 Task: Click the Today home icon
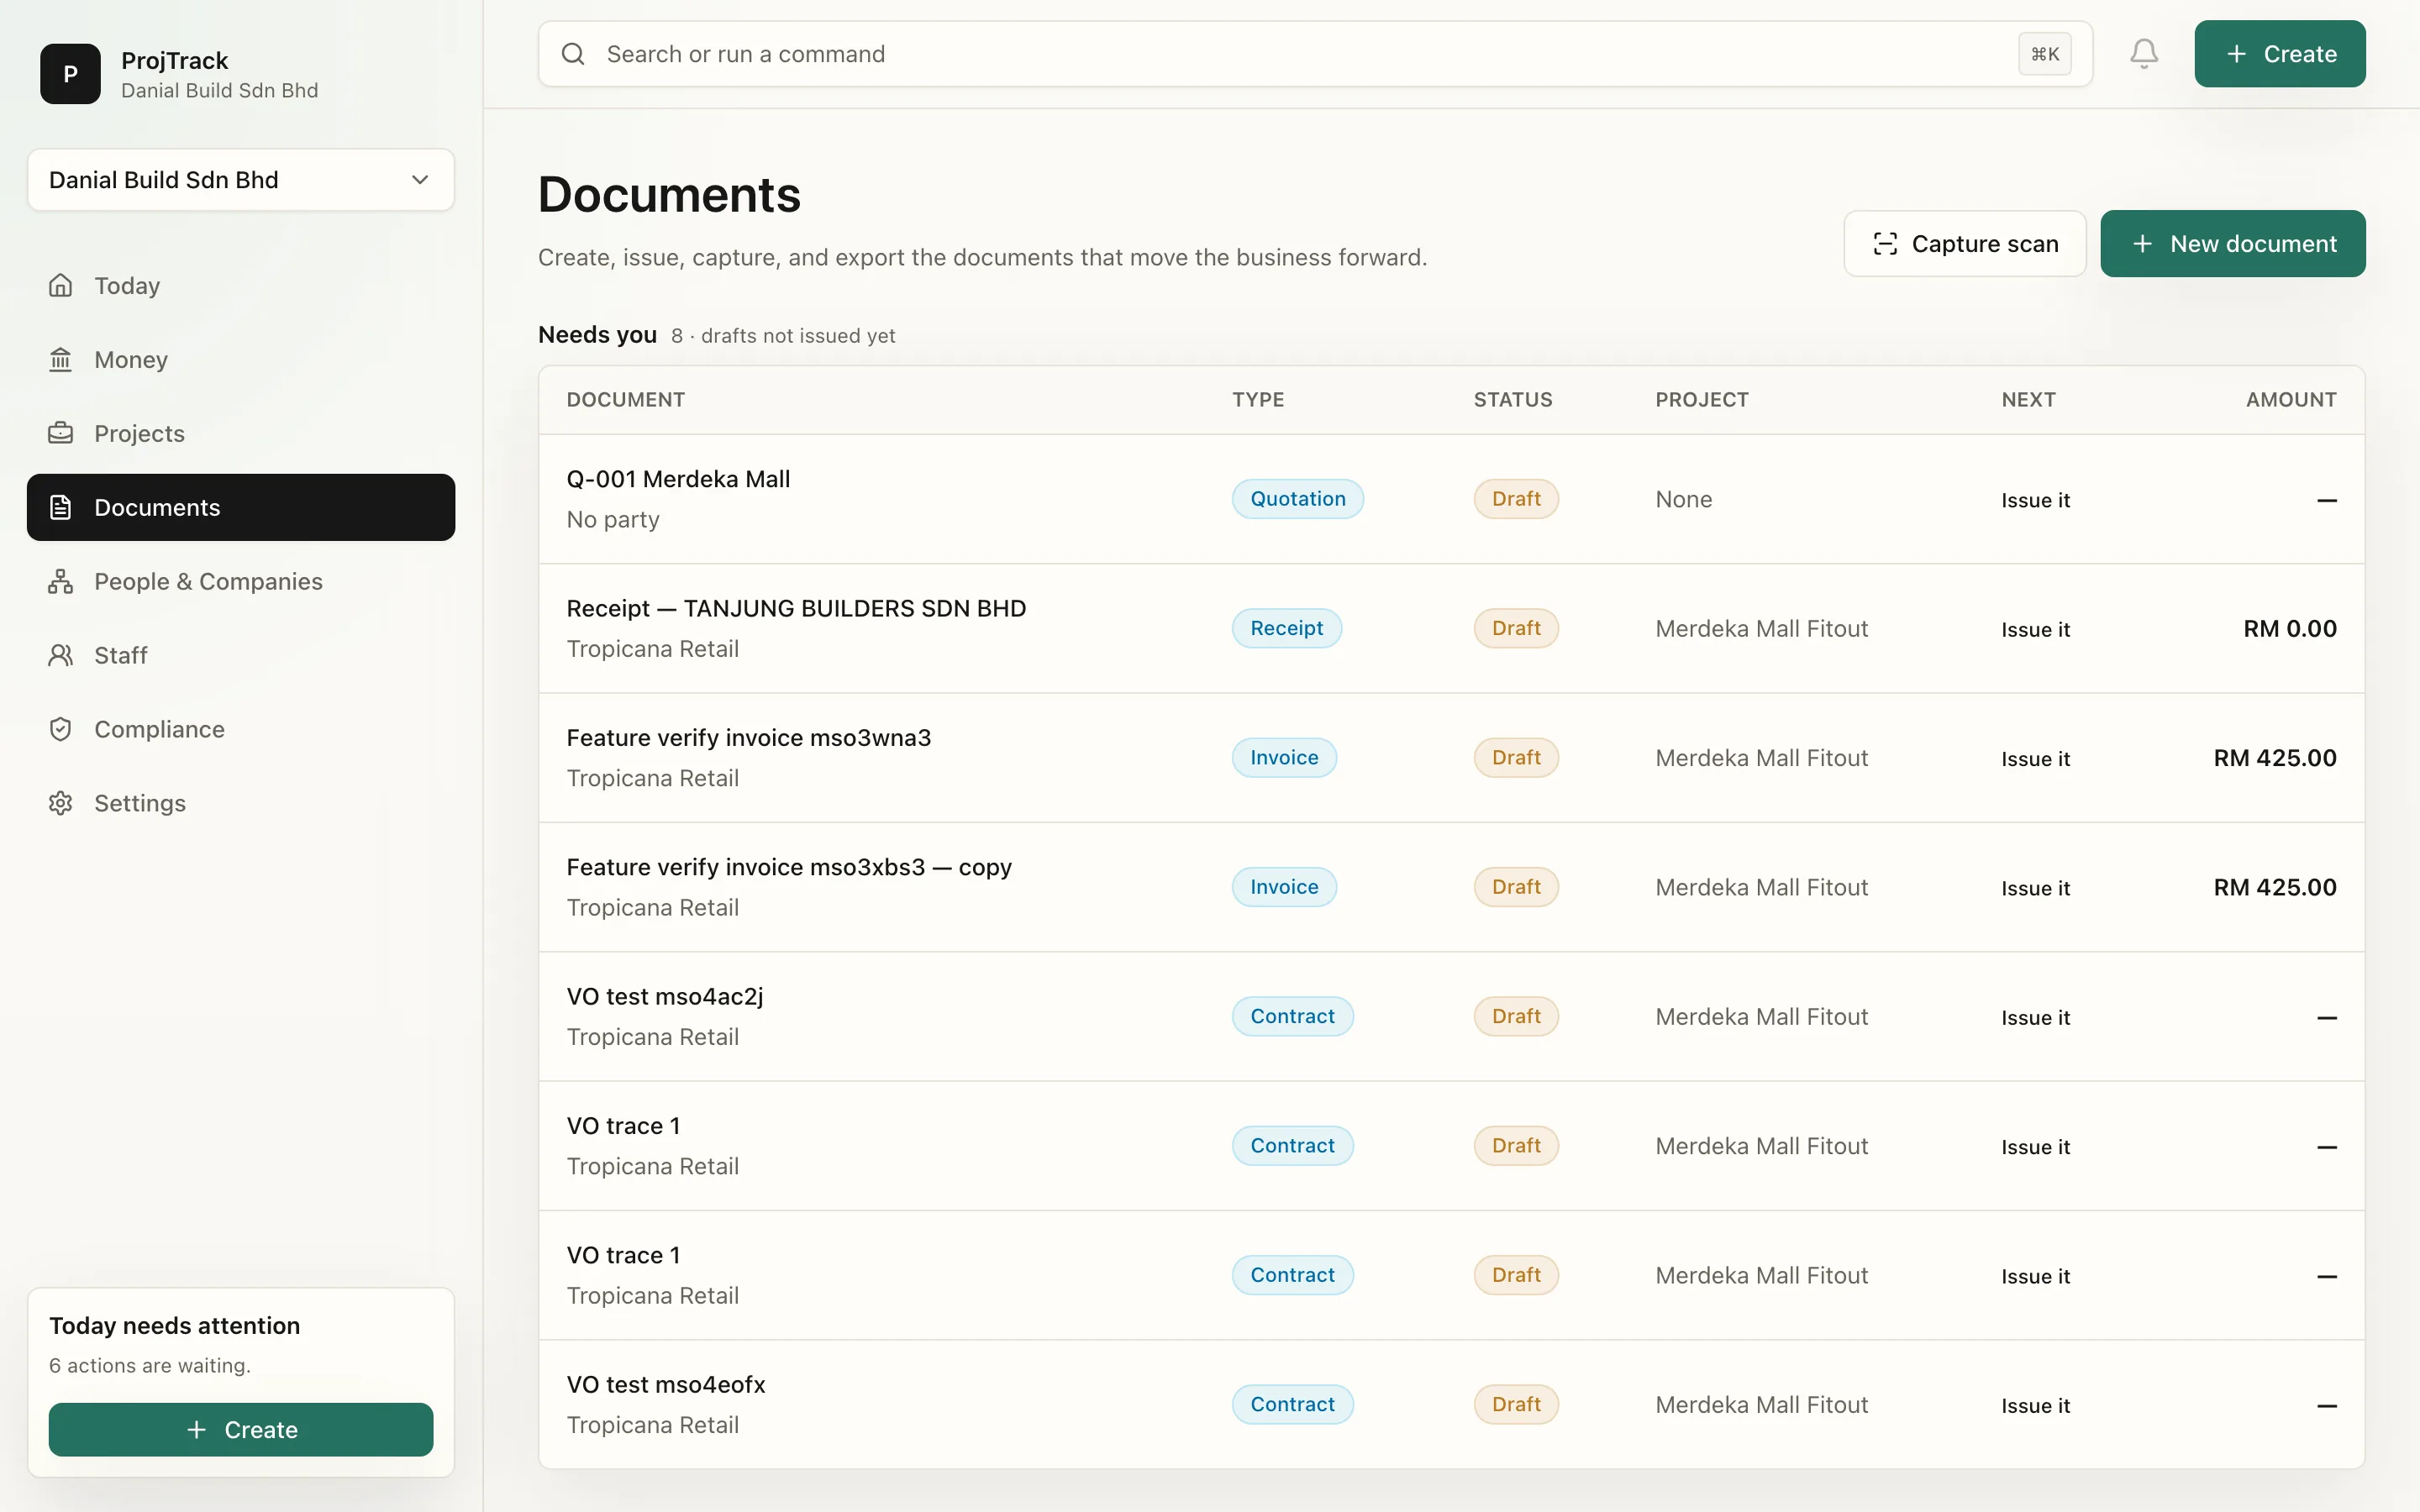61,286
